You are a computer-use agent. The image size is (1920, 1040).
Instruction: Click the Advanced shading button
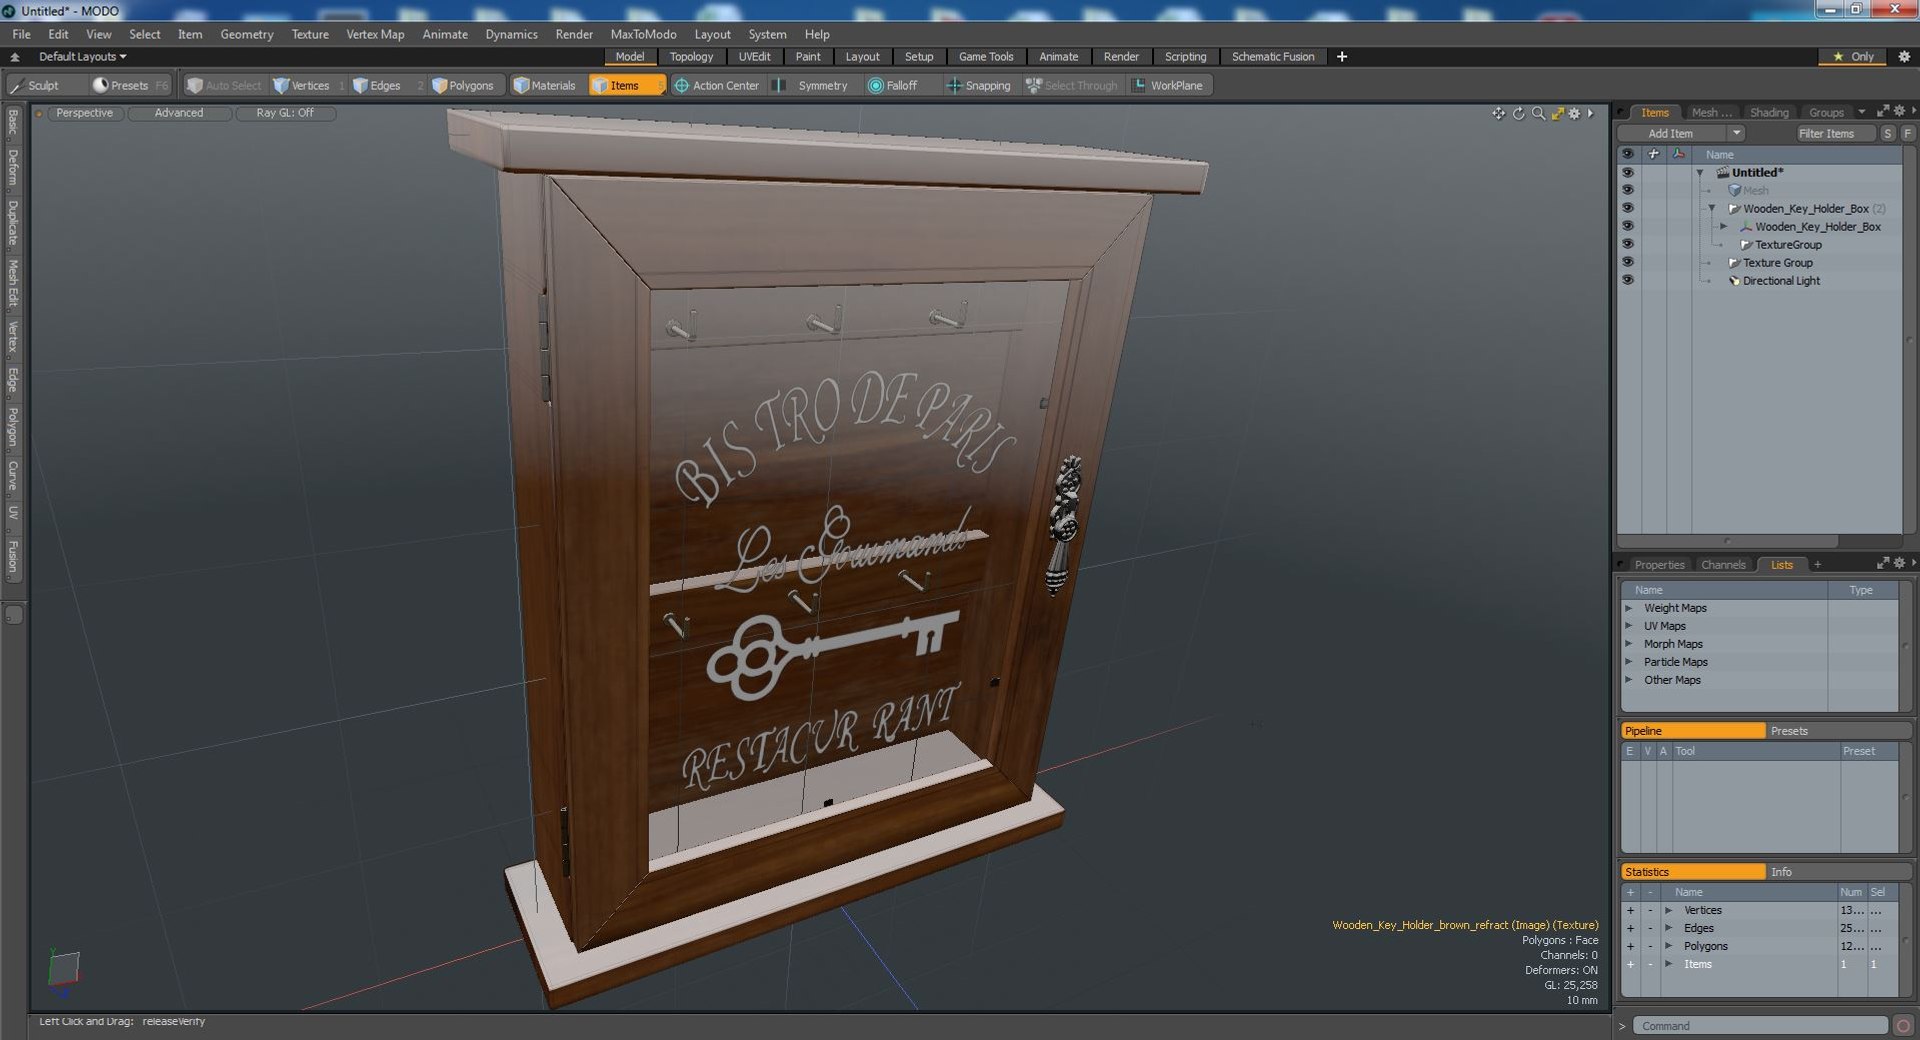178,113
